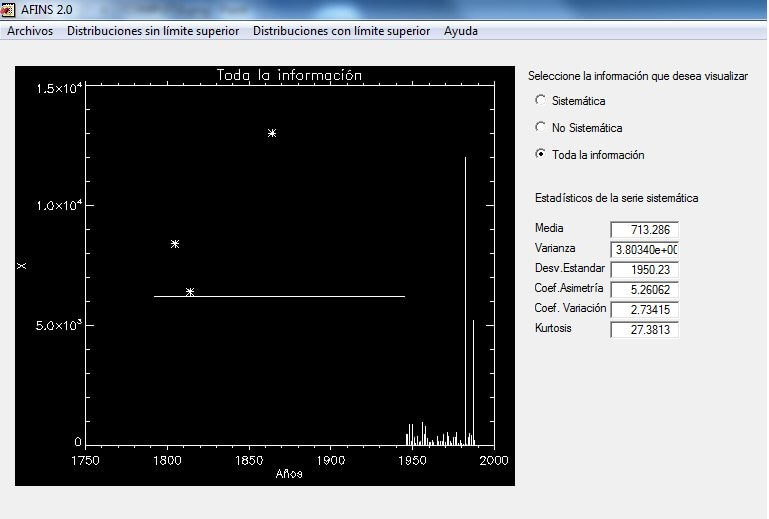Click the lowest asterisk data point on plot
This screenshot has width=769, height=519.
190,292
